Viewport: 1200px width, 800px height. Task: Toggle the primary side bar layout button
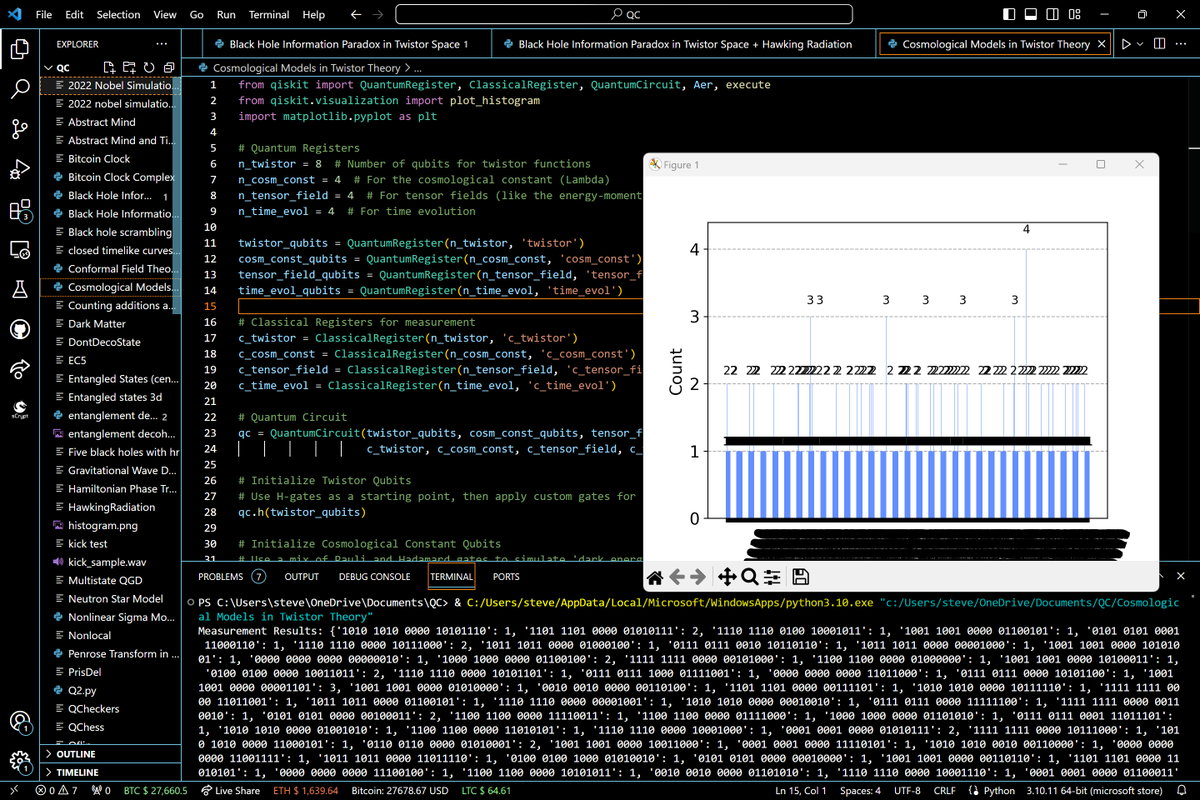point(1010,15)
